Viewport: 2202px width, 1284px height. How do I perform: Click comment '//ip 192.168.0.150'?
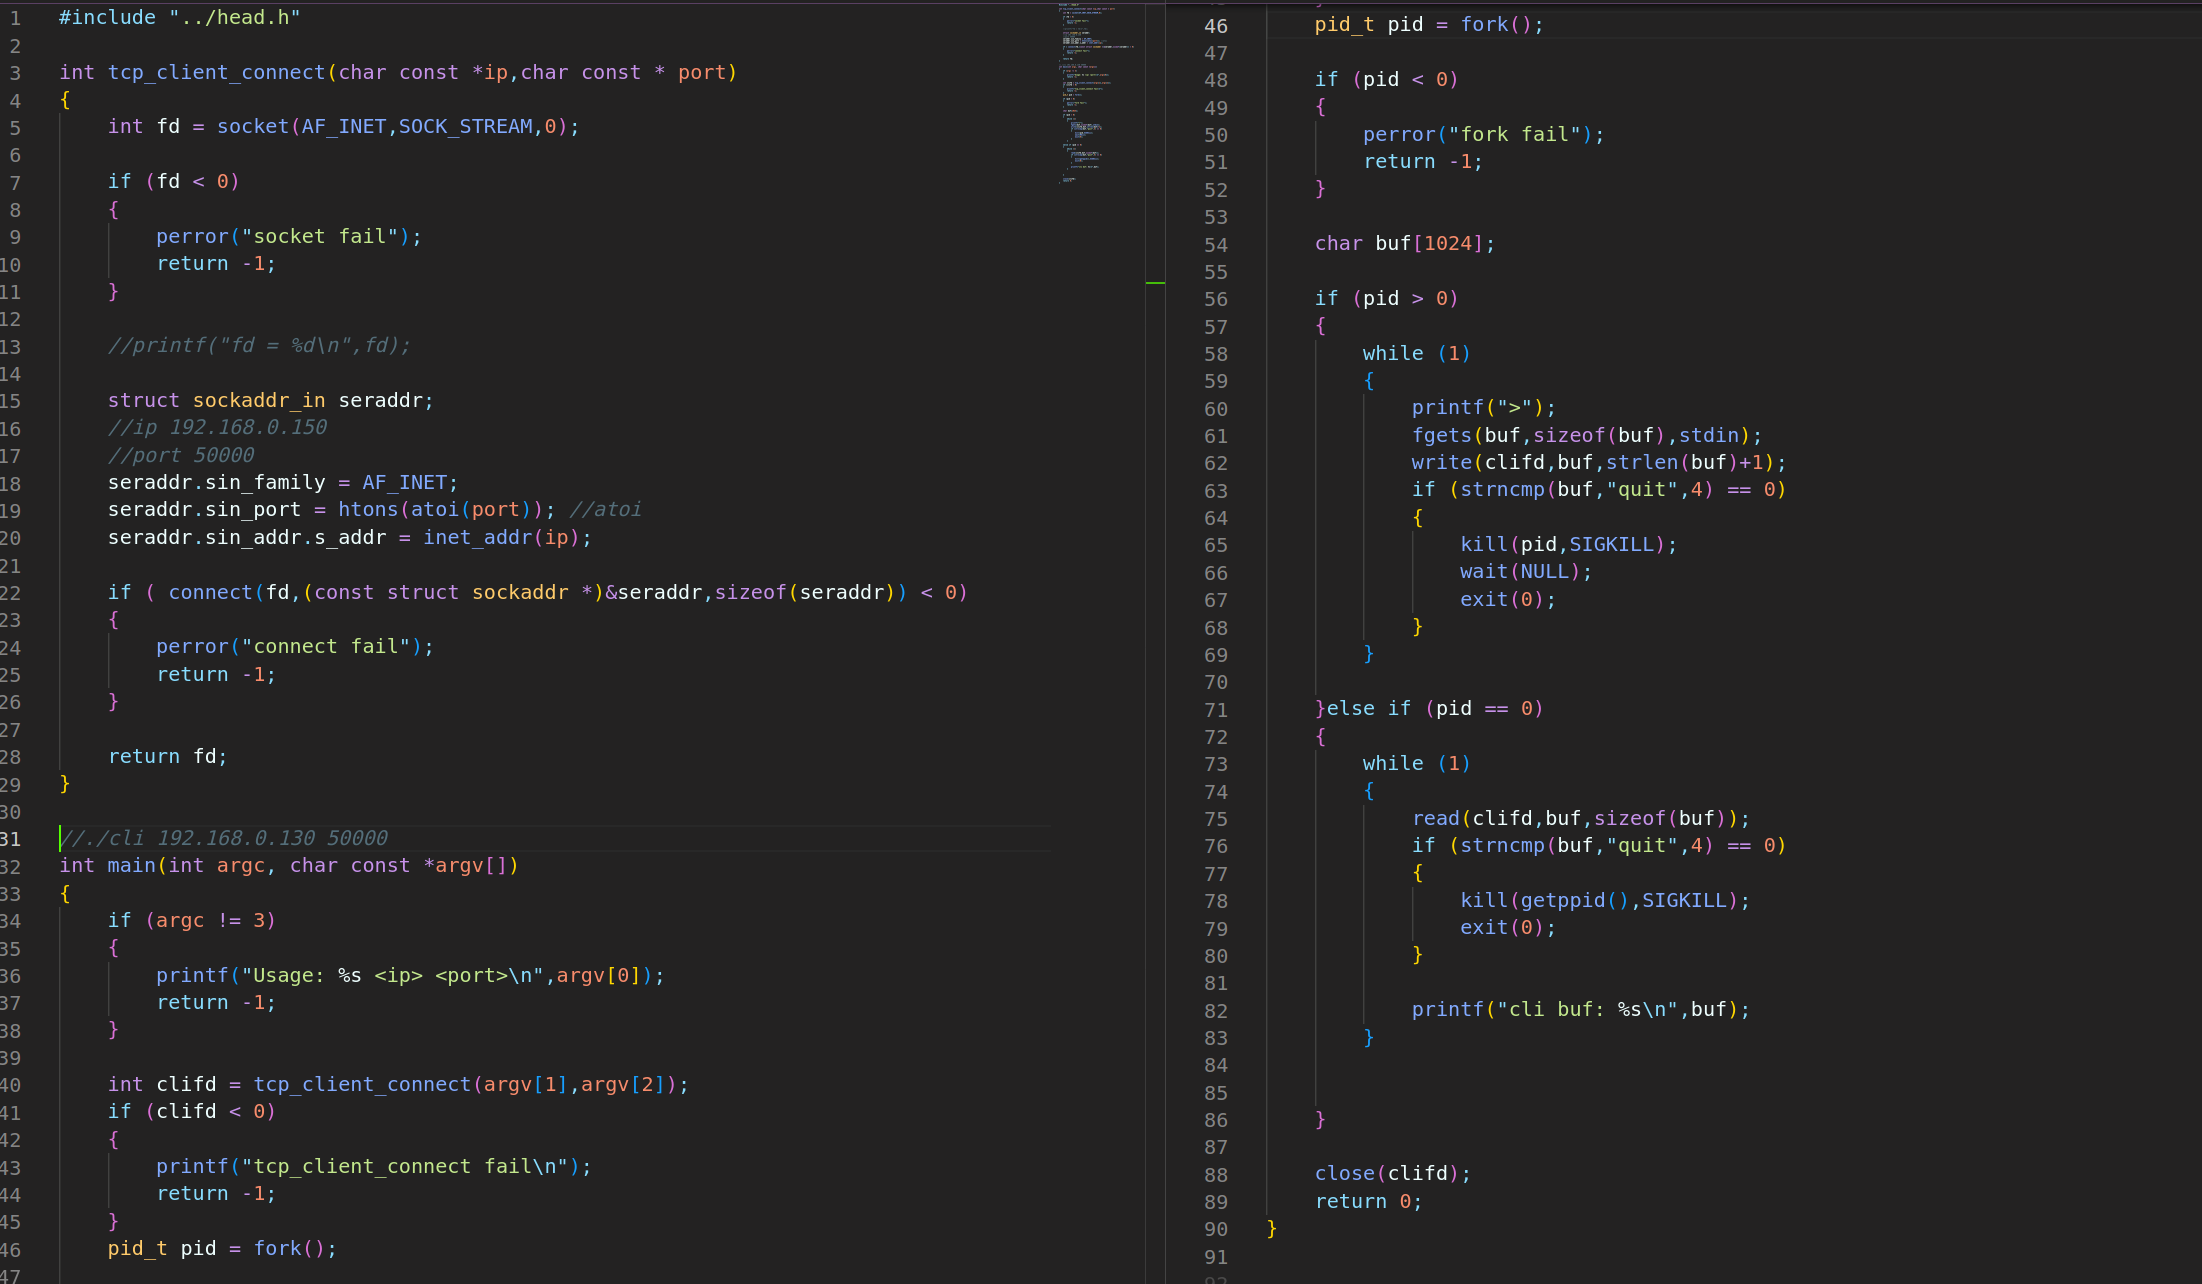(217, 427)
